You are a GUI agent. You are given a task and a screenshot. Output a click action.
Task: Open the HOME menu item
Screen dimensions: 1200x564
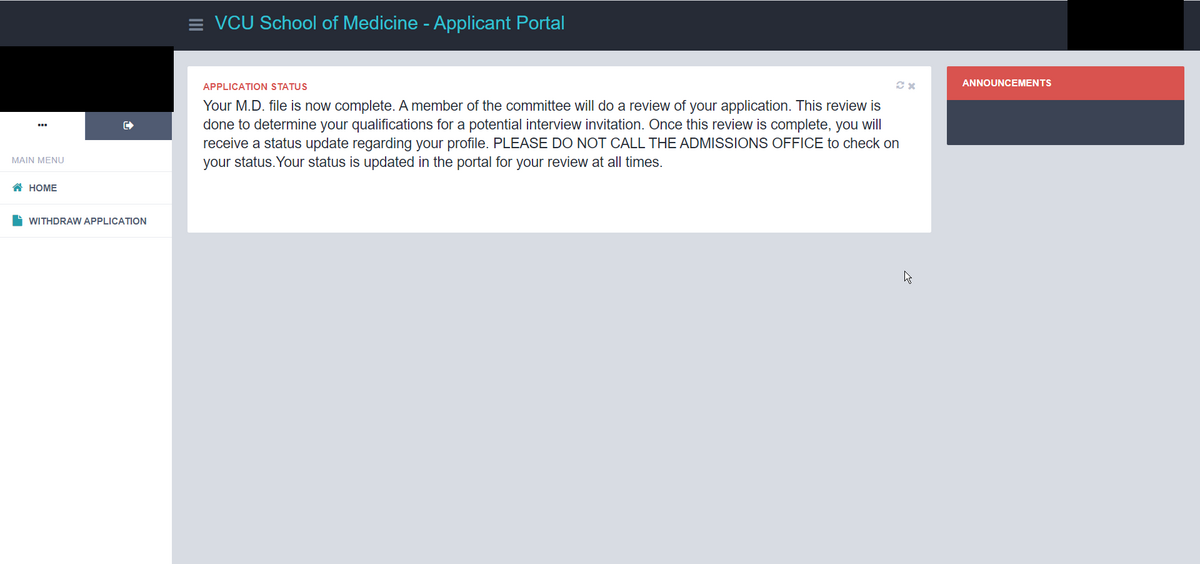[x=86, y=188]
